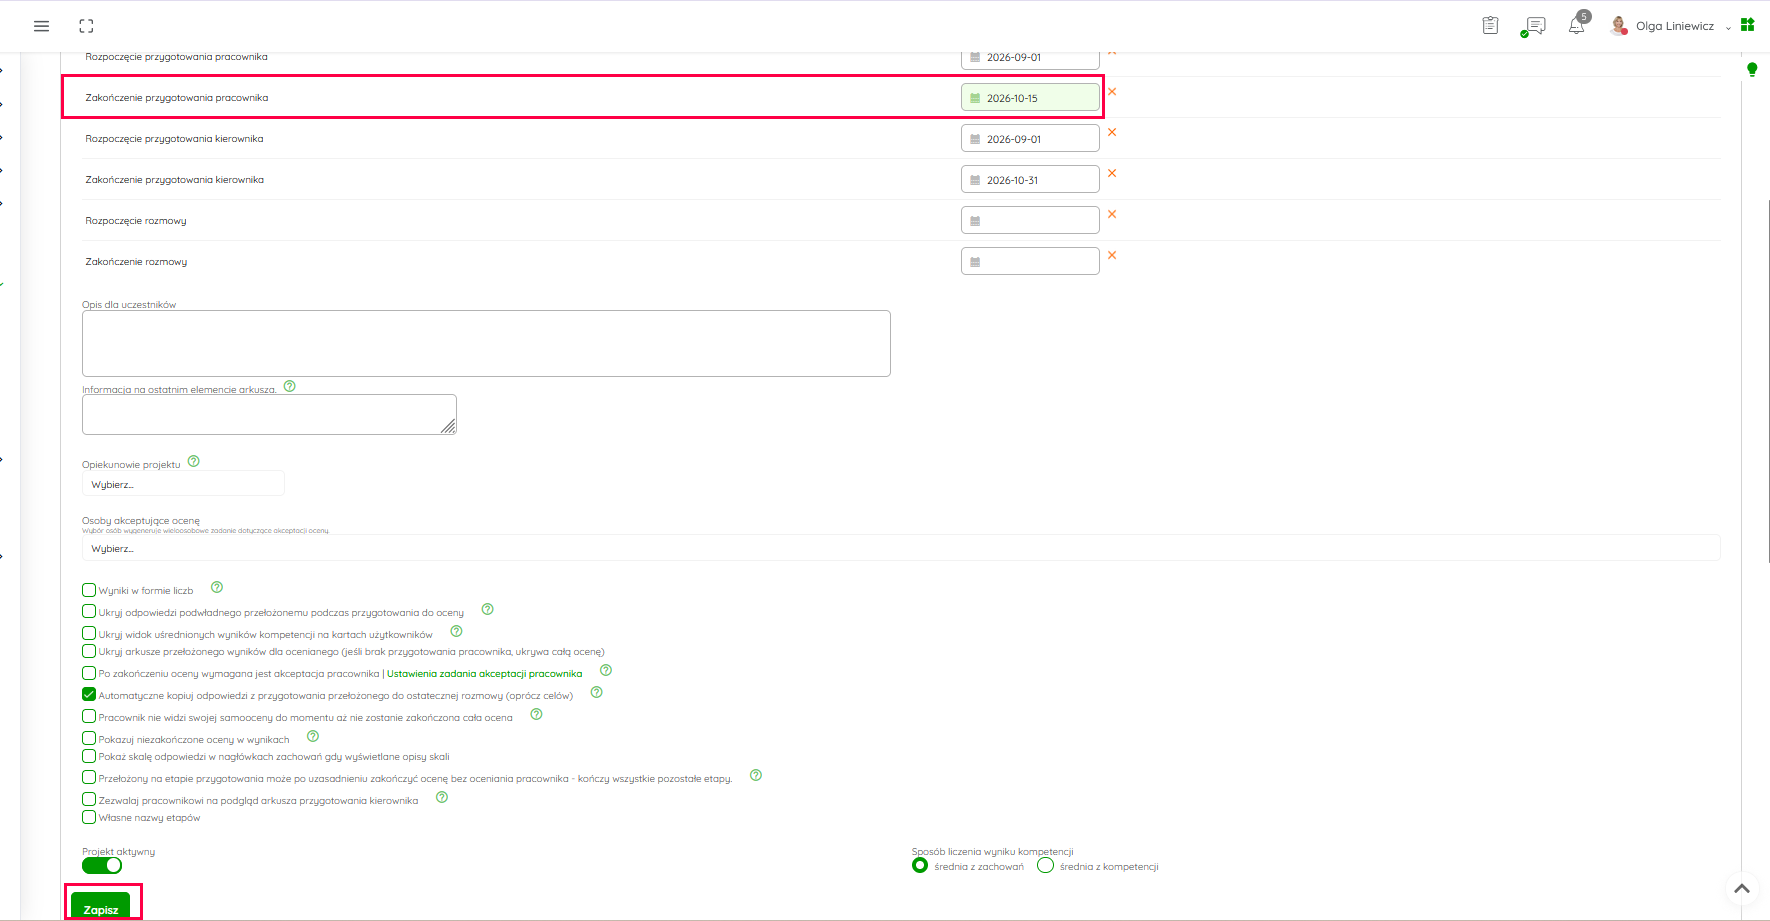Open date picker for Zakończenie przygotowania kierownika
The height and width of the screenshot is (921, 1770).
coord(1030,180)
